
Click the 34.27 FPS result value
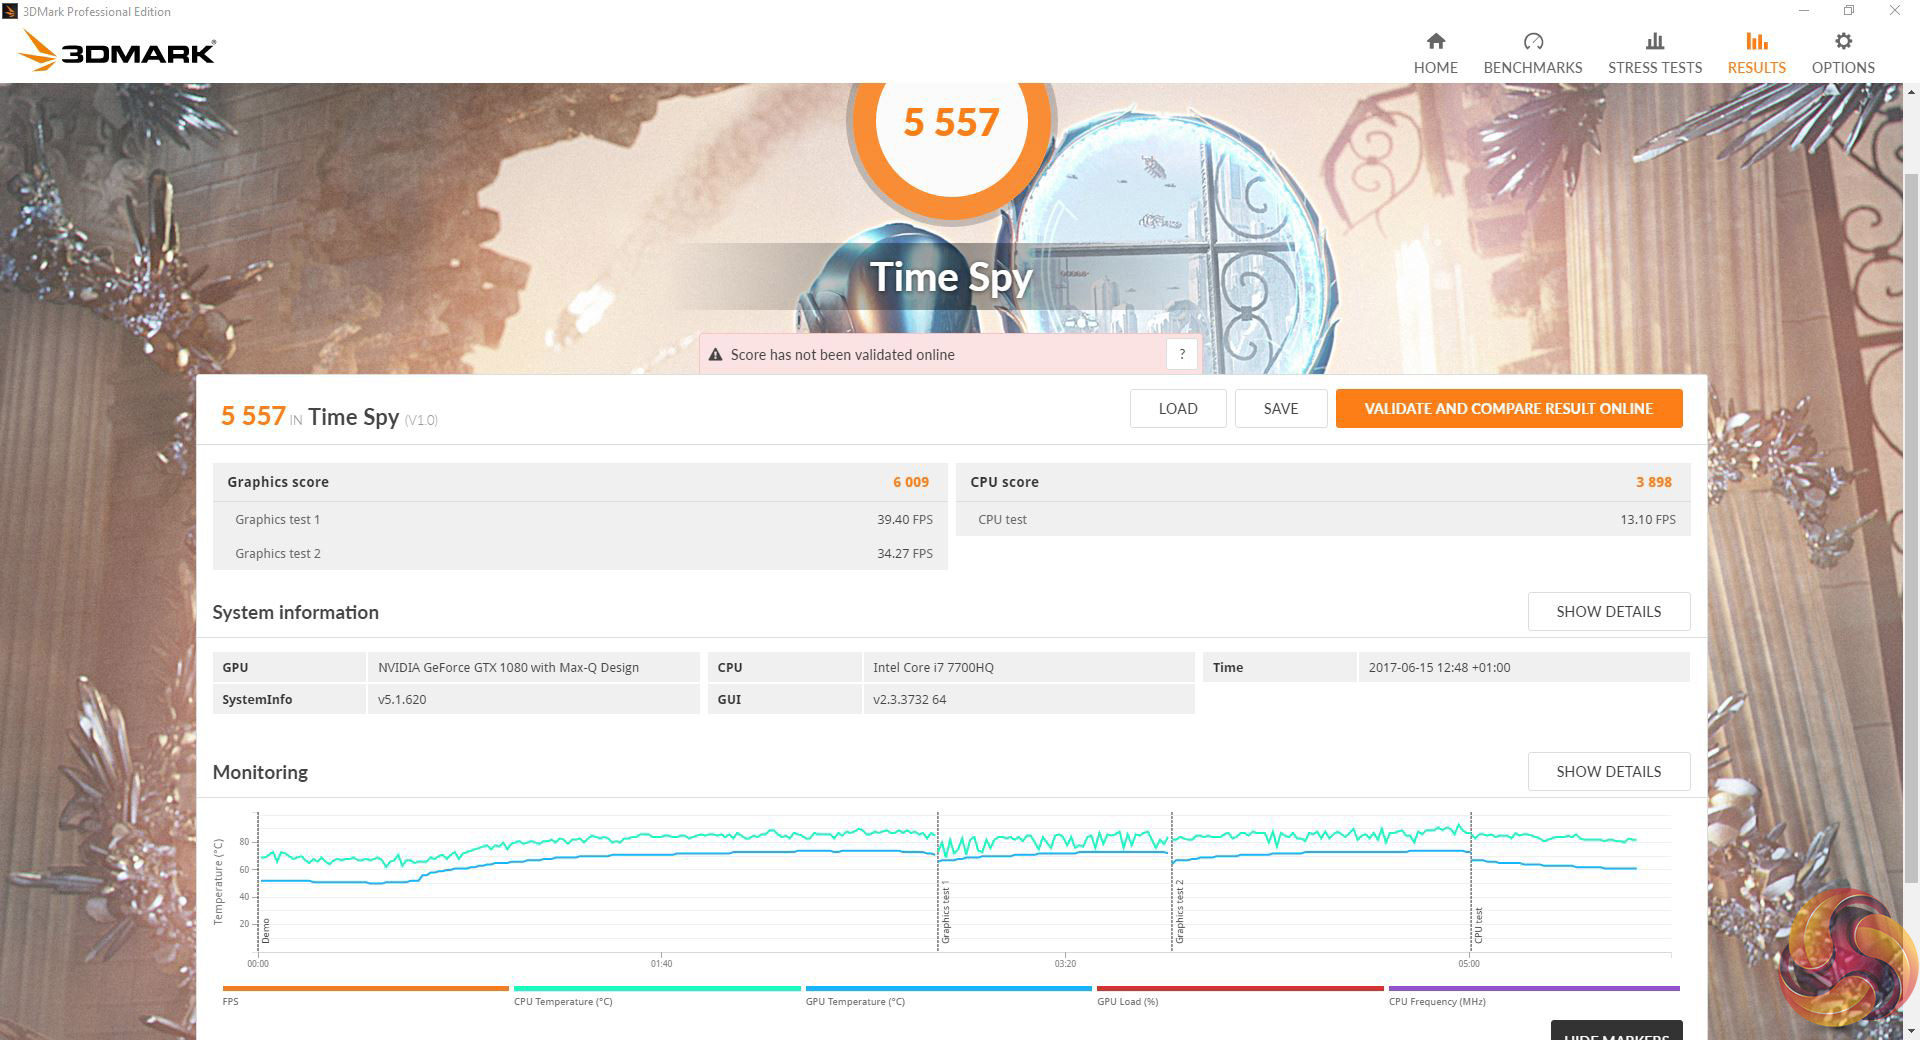point(905,554)
